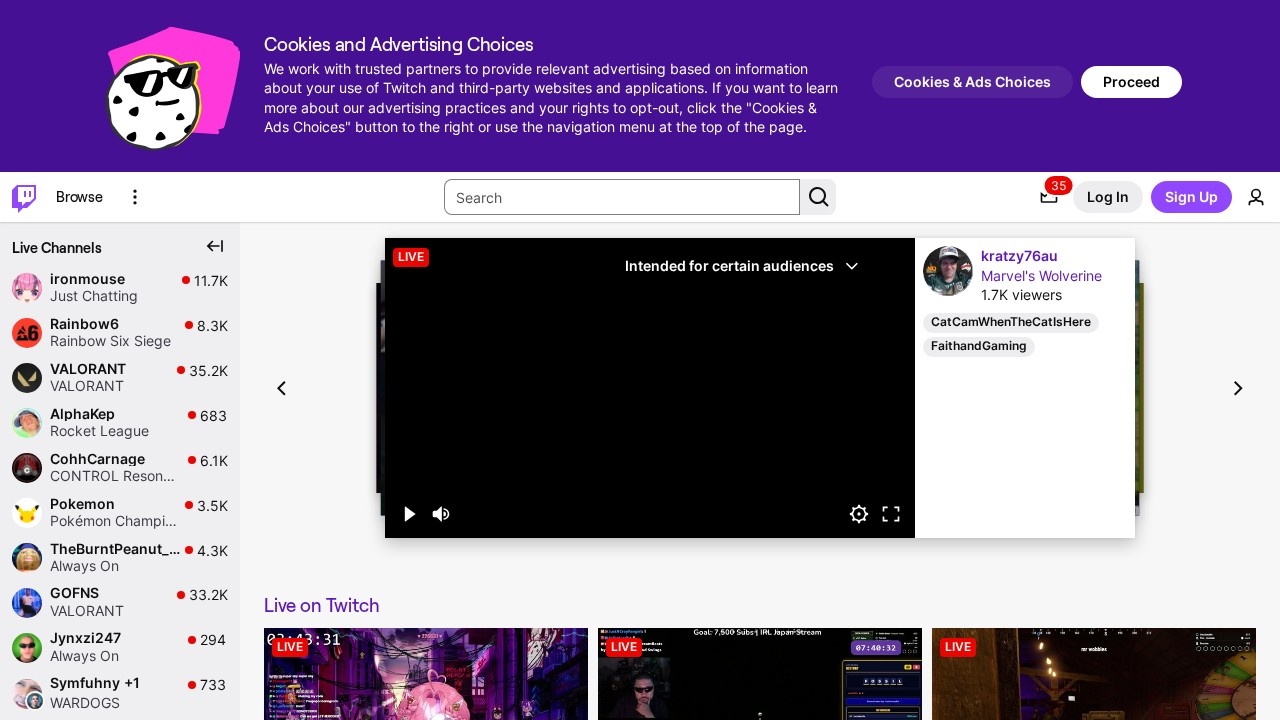Select CatCamWhenTheCatIsHere tag
Viewport: 1280px width, 720px height.
(1011, 322)
